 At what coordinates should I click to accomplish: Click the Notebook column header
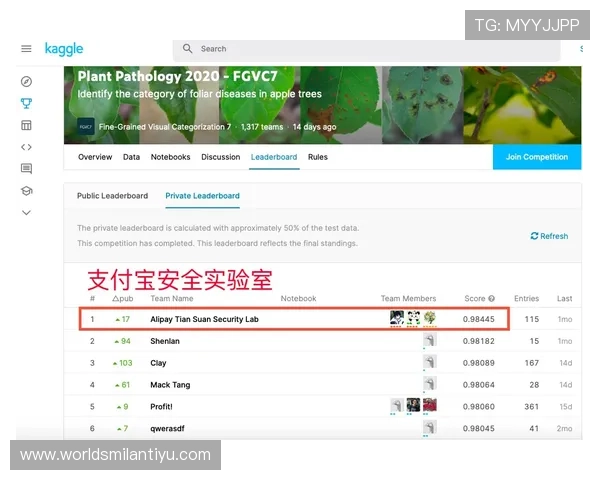coord(298,299)
